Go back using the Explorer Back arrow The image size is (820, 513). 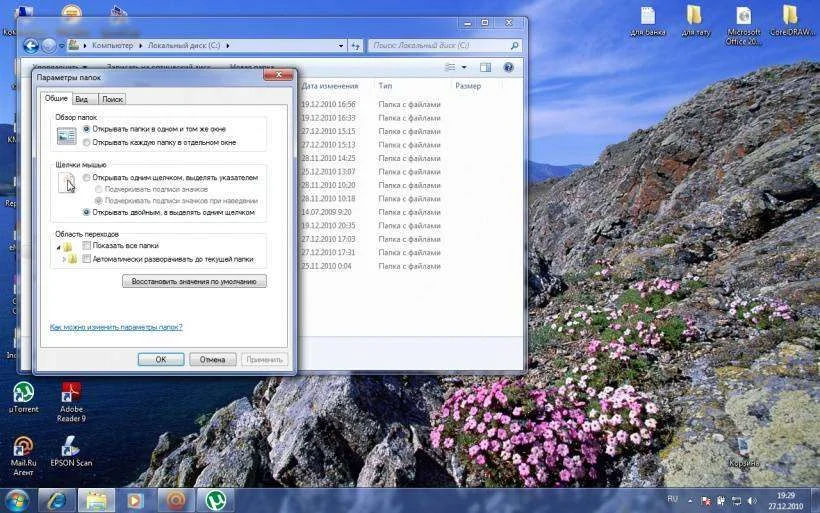click(x=31, y=46)
